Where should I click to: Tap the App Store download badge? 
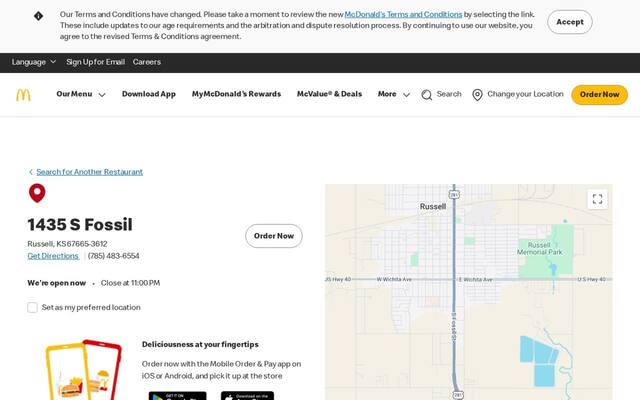[247, 396]
